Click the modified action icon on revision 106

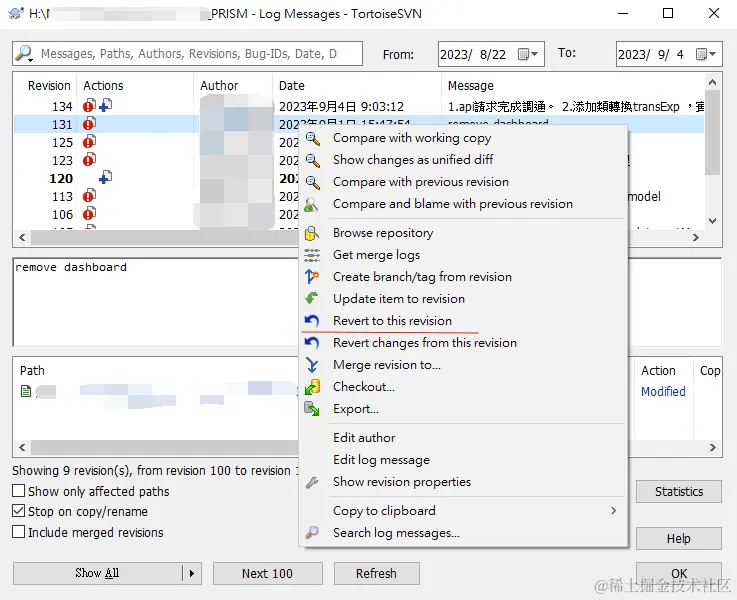click(89, 214)
